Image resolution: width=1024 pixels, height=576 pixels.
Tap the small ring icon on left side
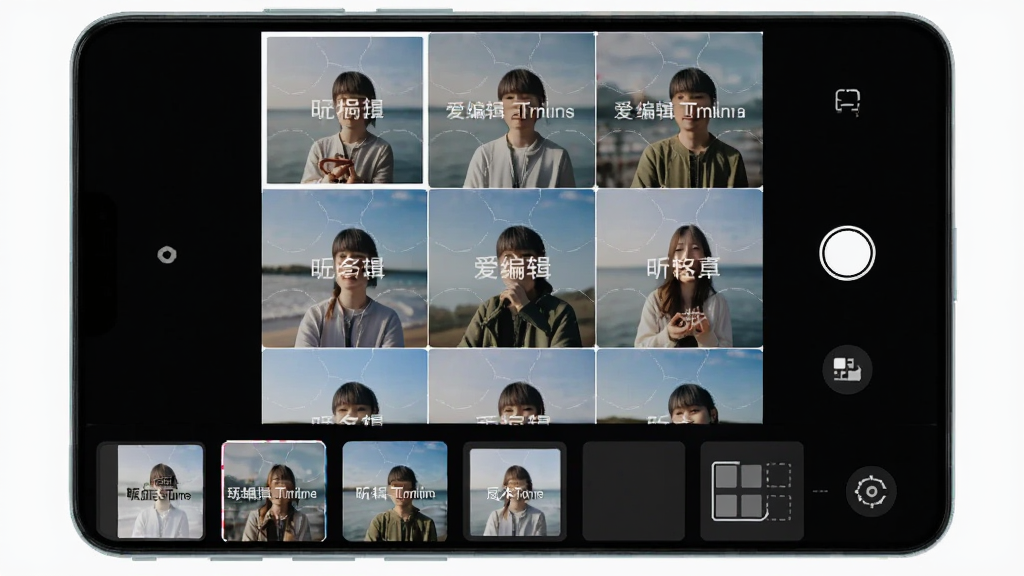167,255
